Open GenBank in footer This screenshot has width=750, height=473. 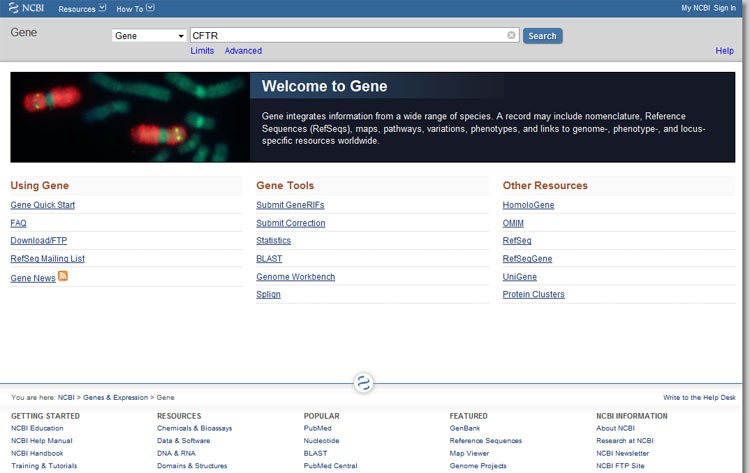pyautogui.click(x=464, y=428)
